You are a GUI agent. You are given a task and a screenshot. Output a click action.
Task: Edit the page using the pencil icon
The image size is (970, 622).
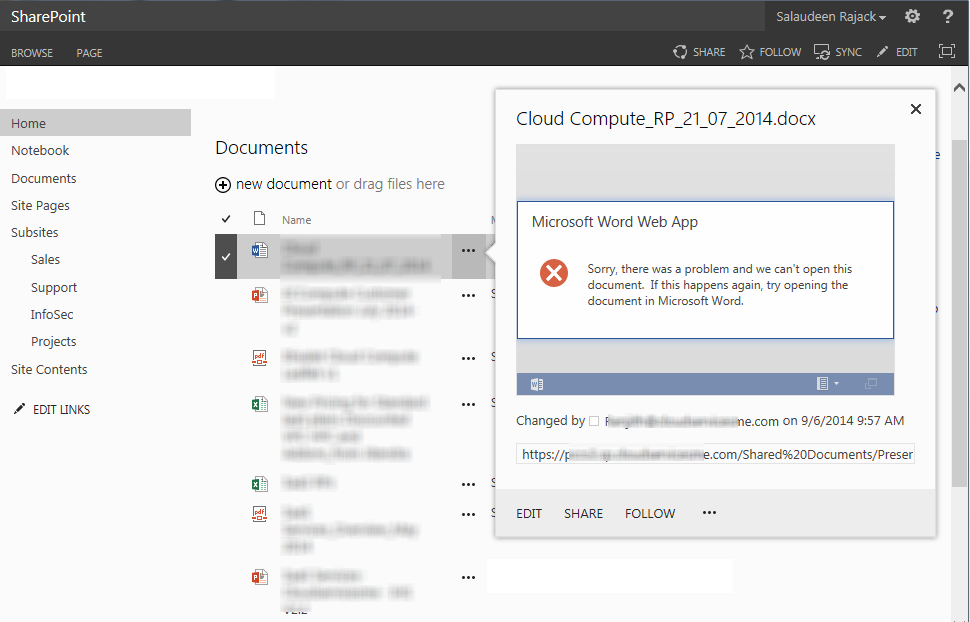(882, 52)
